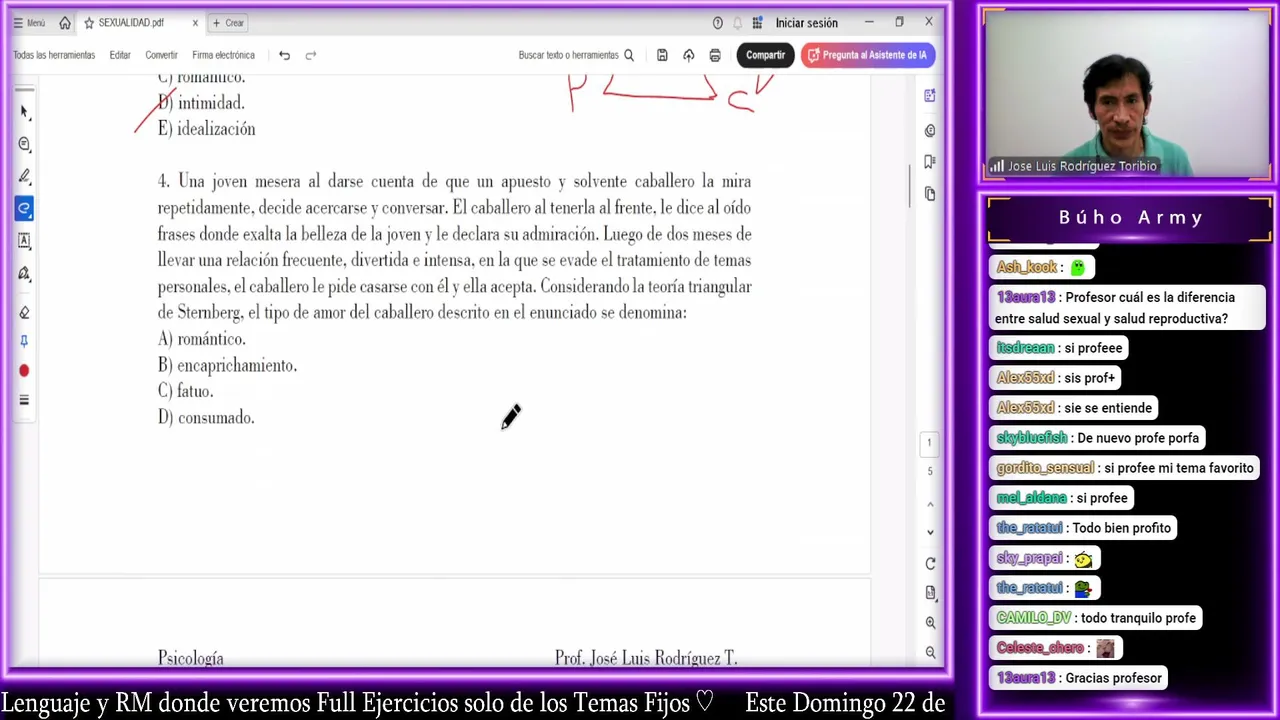
Task: Redo the last action
Action: tap(311, 55)
